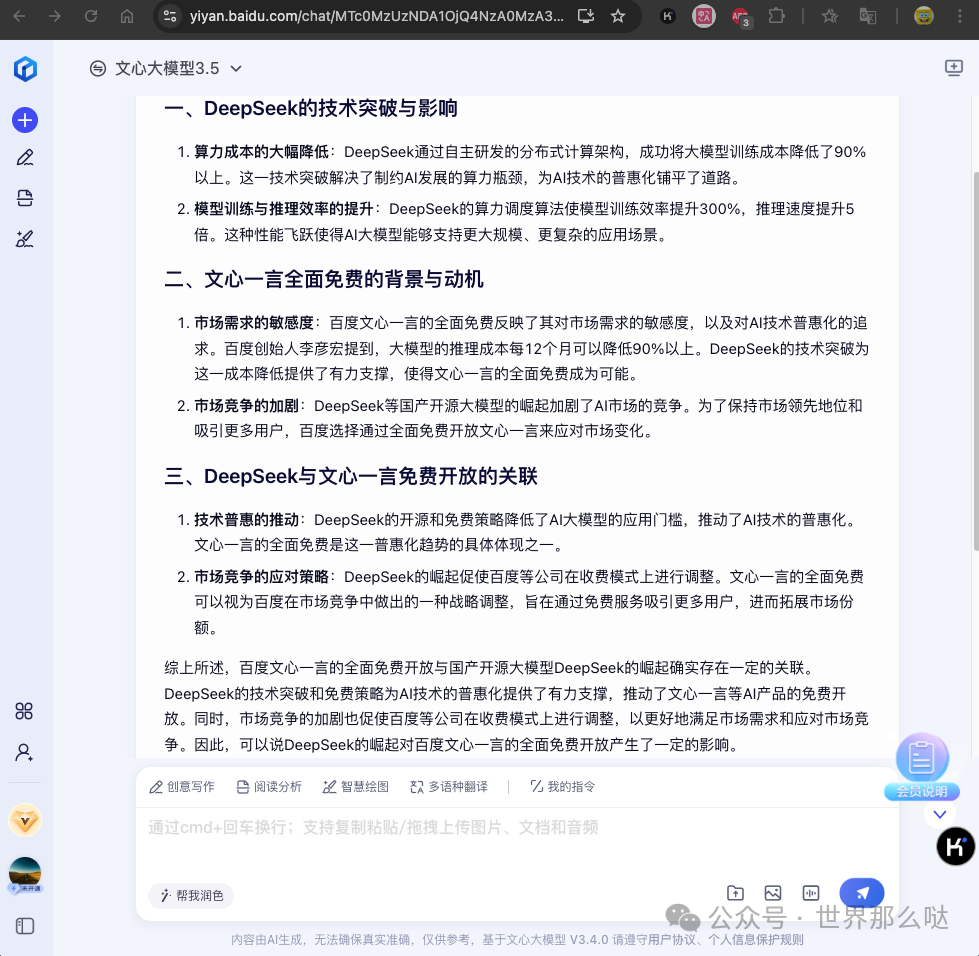Open the 我的指令 shortcut
This screenshot has height=956, width=979.
(563, 787)
